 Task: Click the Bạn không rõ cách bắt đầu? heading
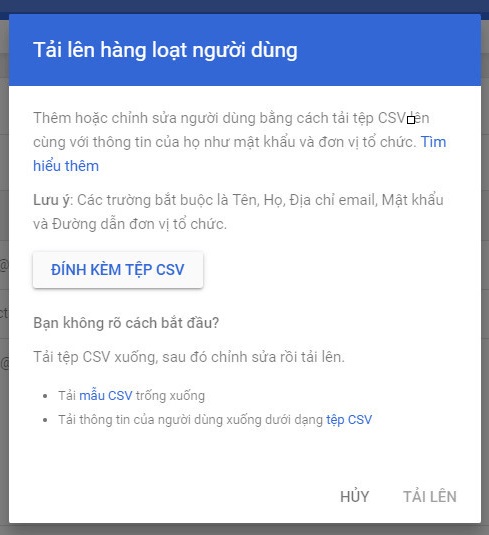click(126, 323)
